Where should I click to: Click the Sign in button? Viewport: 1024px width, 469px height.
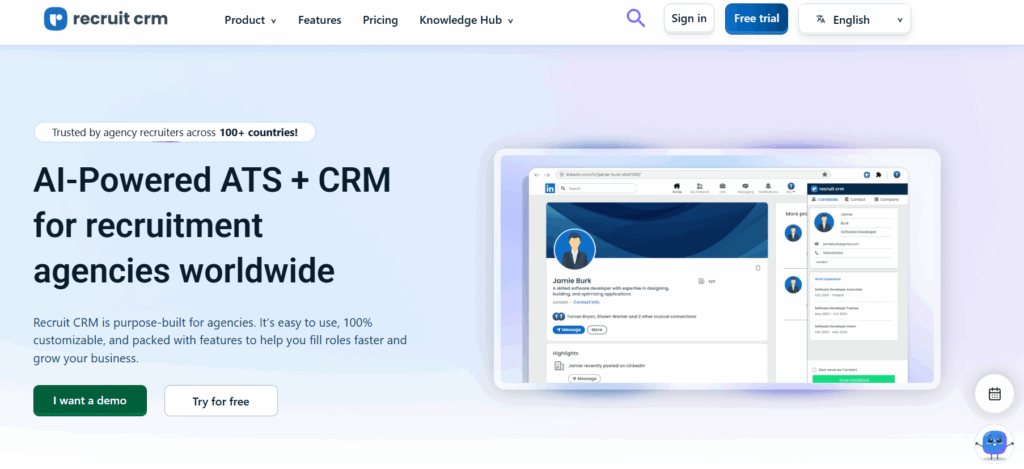tap(689, 18)
